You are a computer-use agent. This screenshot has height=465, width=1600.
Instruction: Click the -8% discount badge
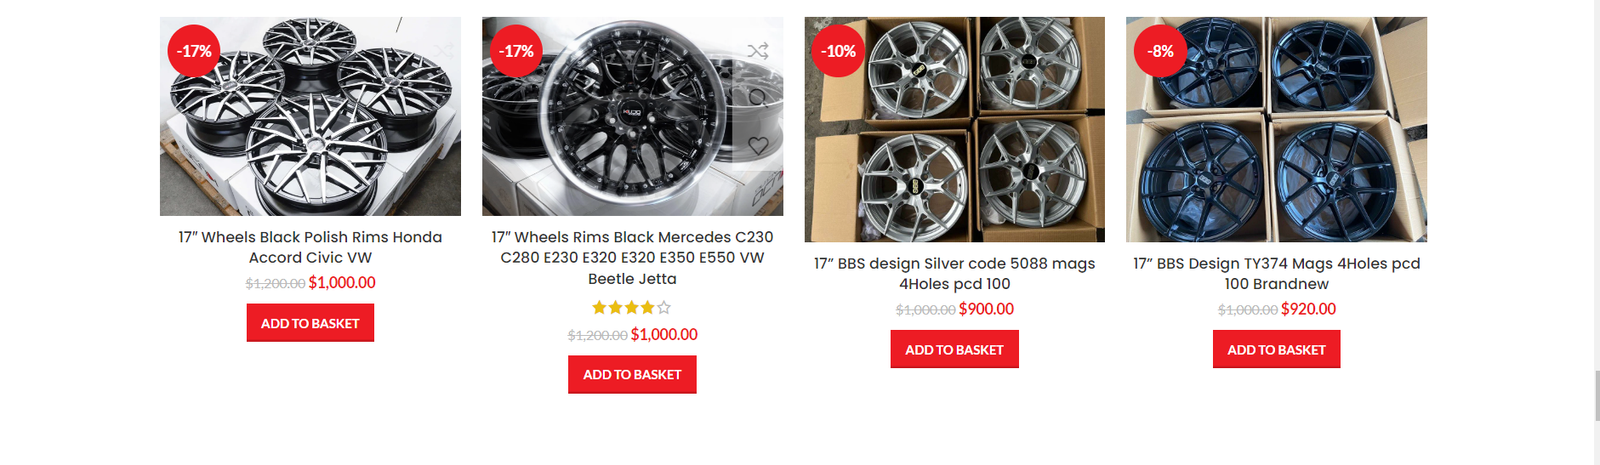pyautogui.click(x=1160, y=51)
